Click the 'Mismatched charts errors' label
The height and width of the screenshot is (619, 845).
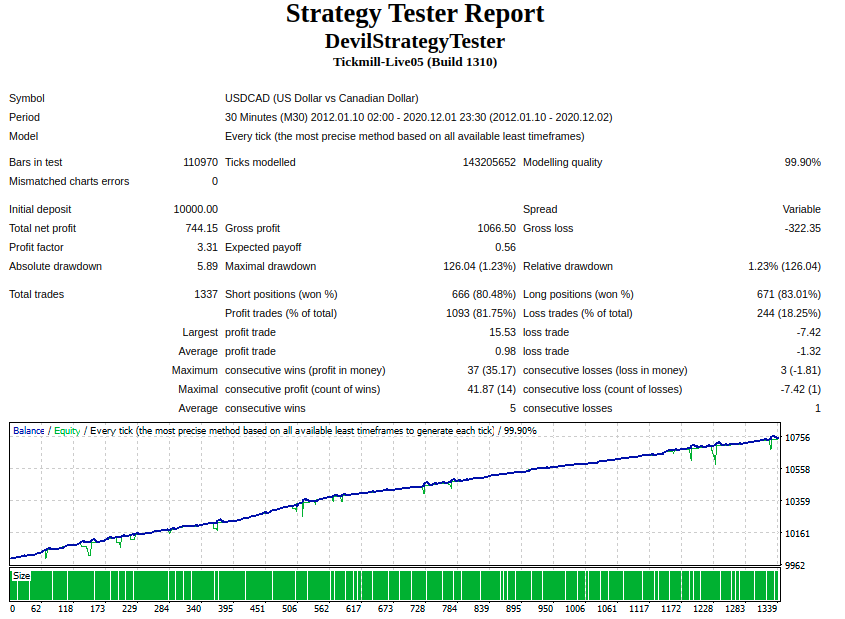(x=69, y=181)
